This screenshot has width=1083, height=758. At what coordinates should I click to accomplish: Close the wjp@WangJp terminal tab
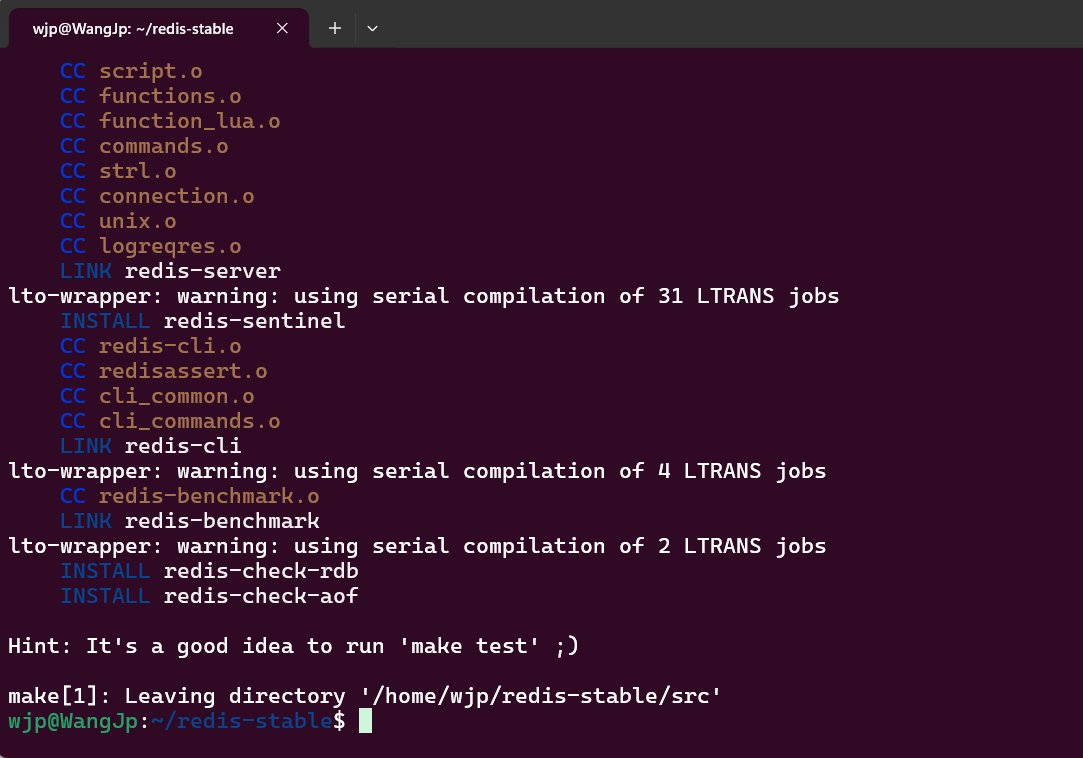click(x=282, y=28)
